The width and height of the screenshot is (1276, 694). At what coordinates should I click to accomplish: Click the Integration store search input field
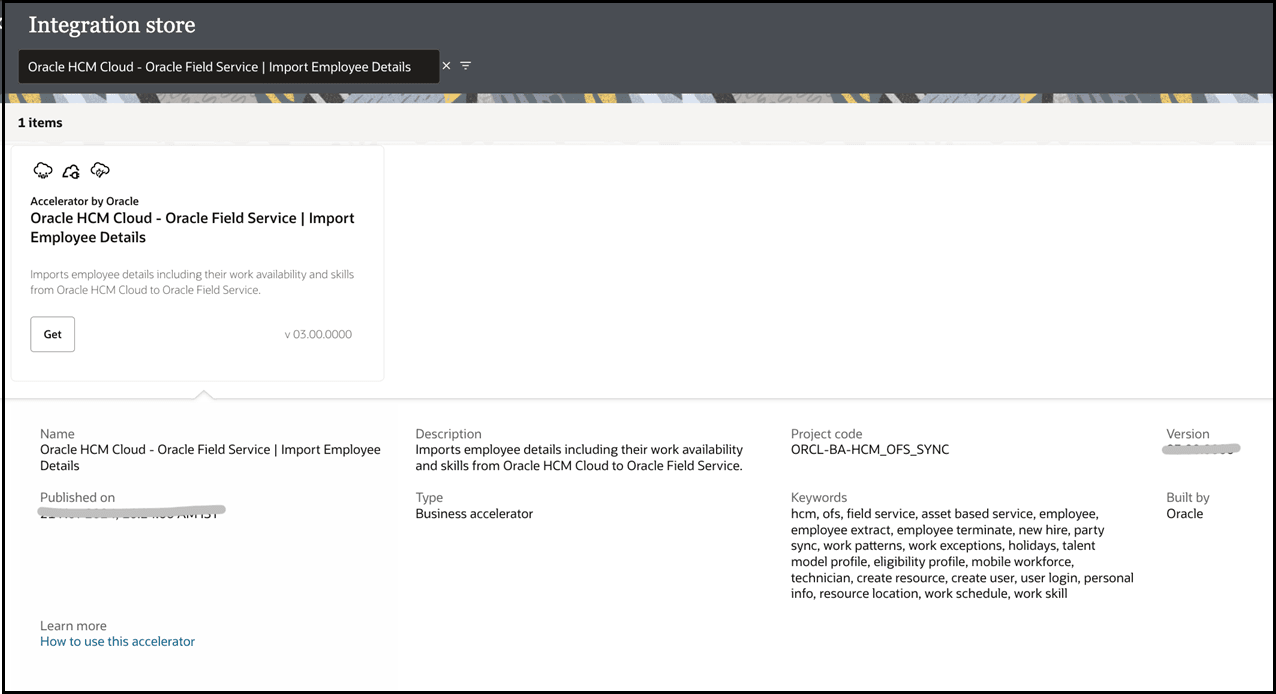pos(228,67)
